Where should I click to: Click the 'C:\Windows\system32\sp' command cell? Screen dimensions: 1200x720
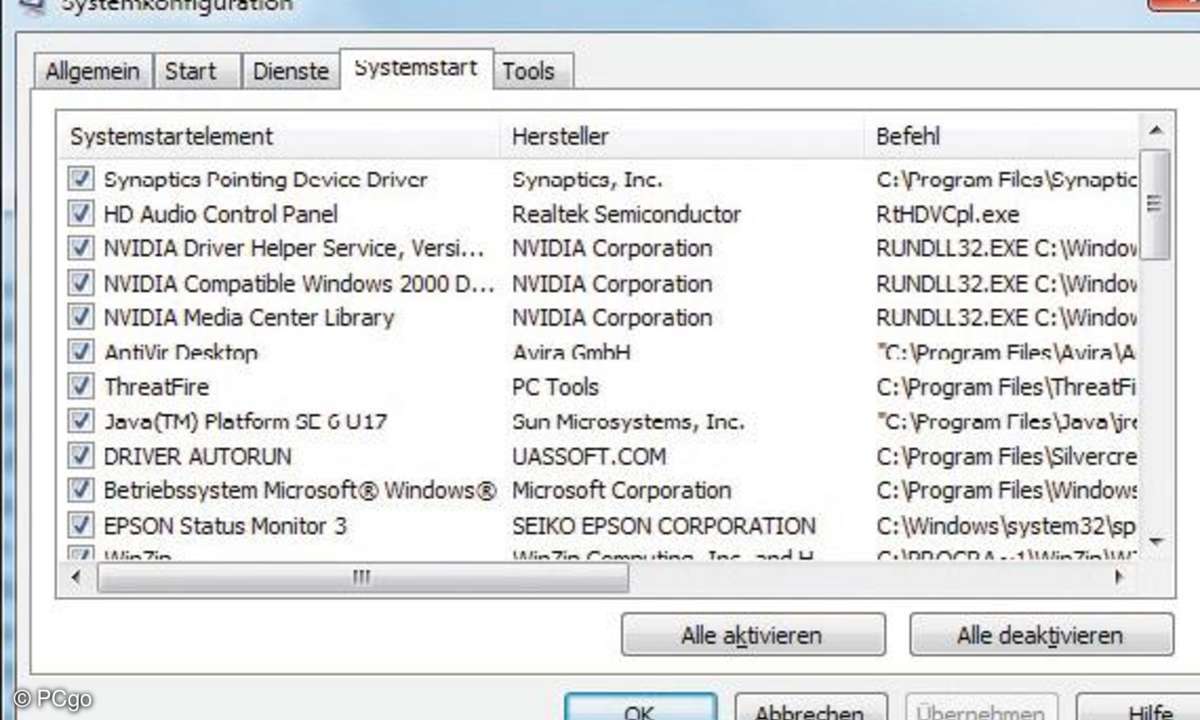click(1007, 525)
